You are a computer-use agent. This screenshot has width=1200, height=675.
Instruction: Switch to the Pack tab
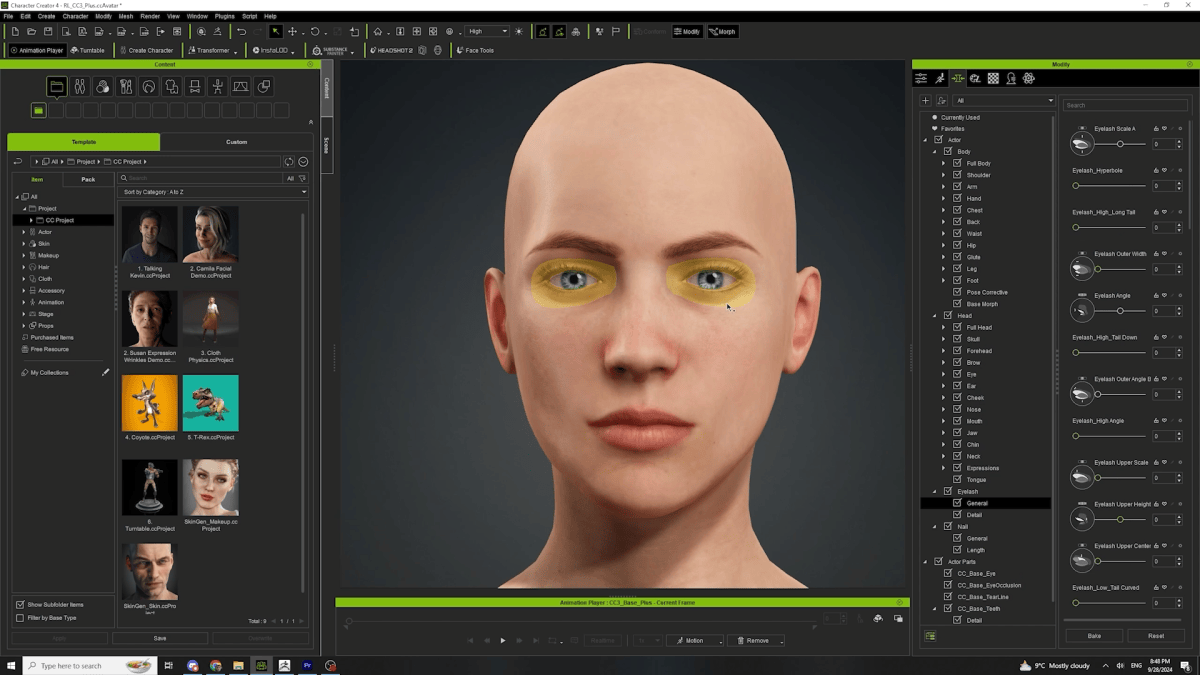[88, 179]
